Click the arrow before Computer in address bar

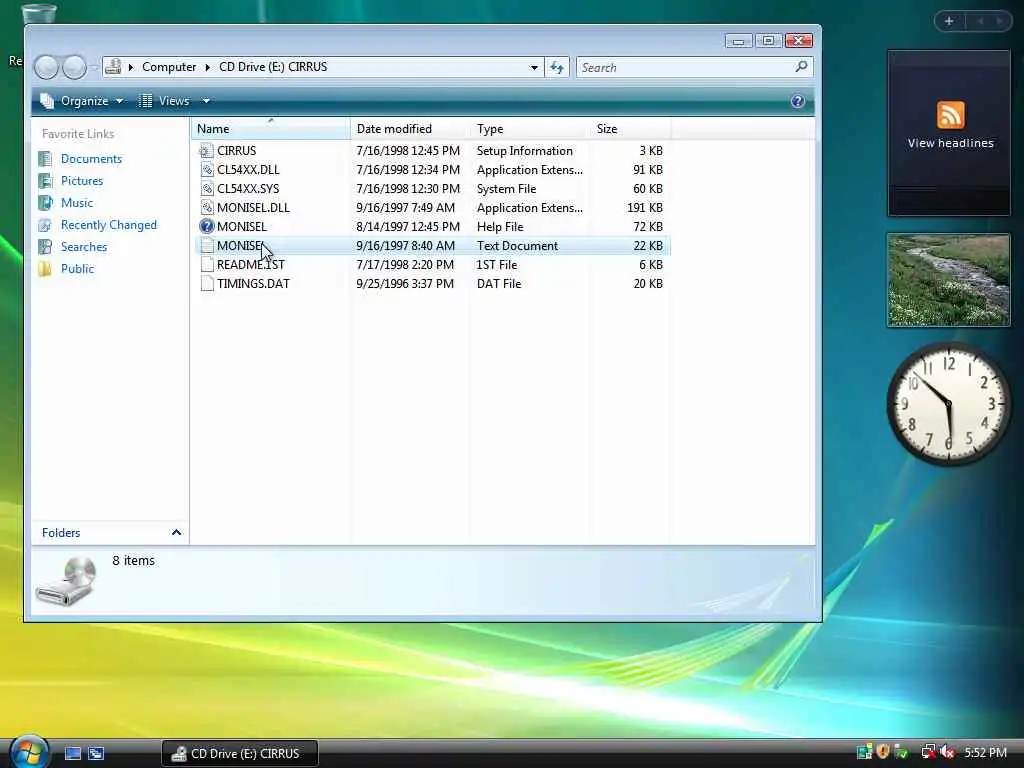(131, 67)
